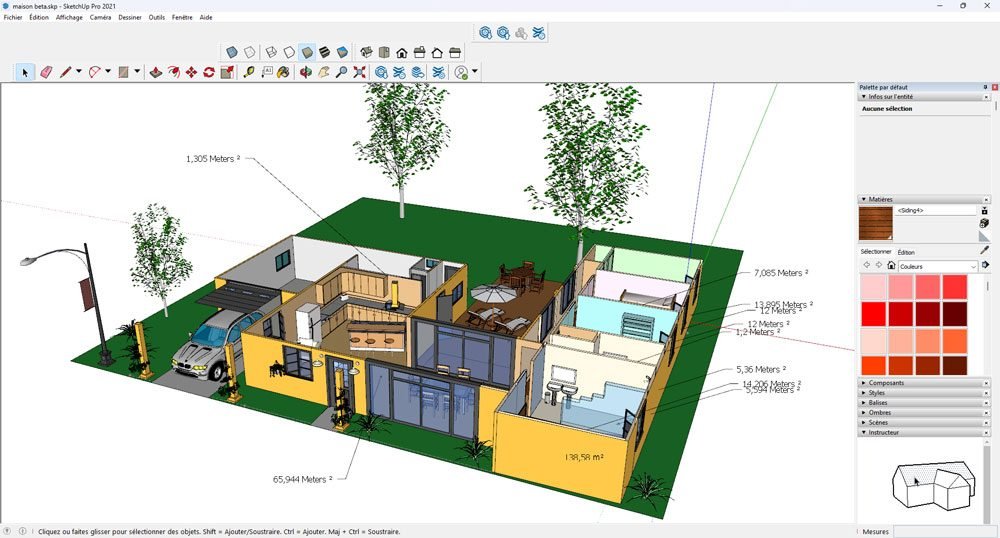Set Iso standard view
Screen dimensions: 1000x538
click(x=366, y=52)
